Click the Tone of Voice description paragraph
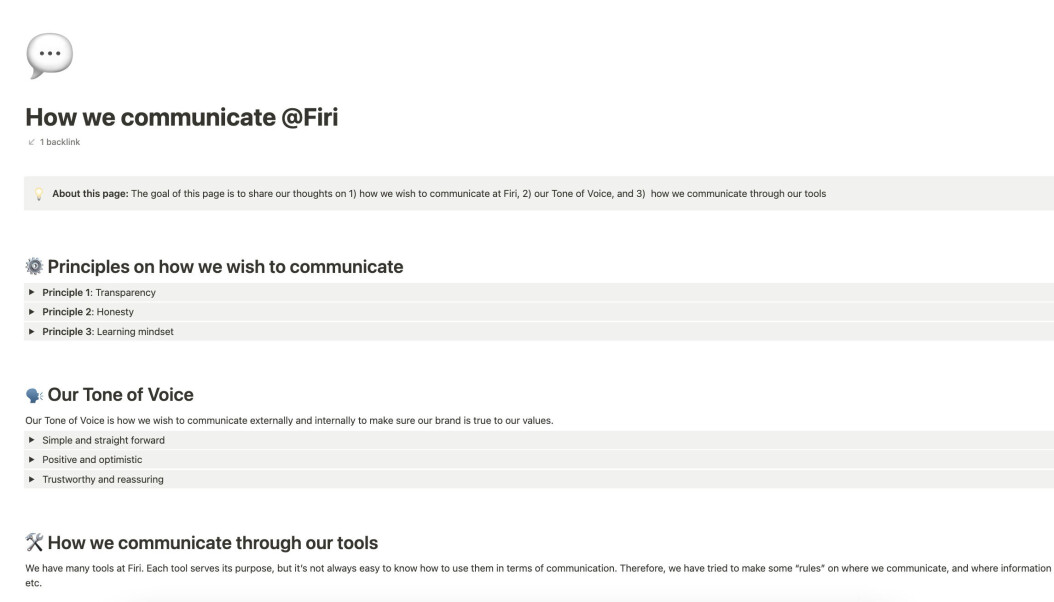Screen dimensions: 1054x602 pos(289,421)
